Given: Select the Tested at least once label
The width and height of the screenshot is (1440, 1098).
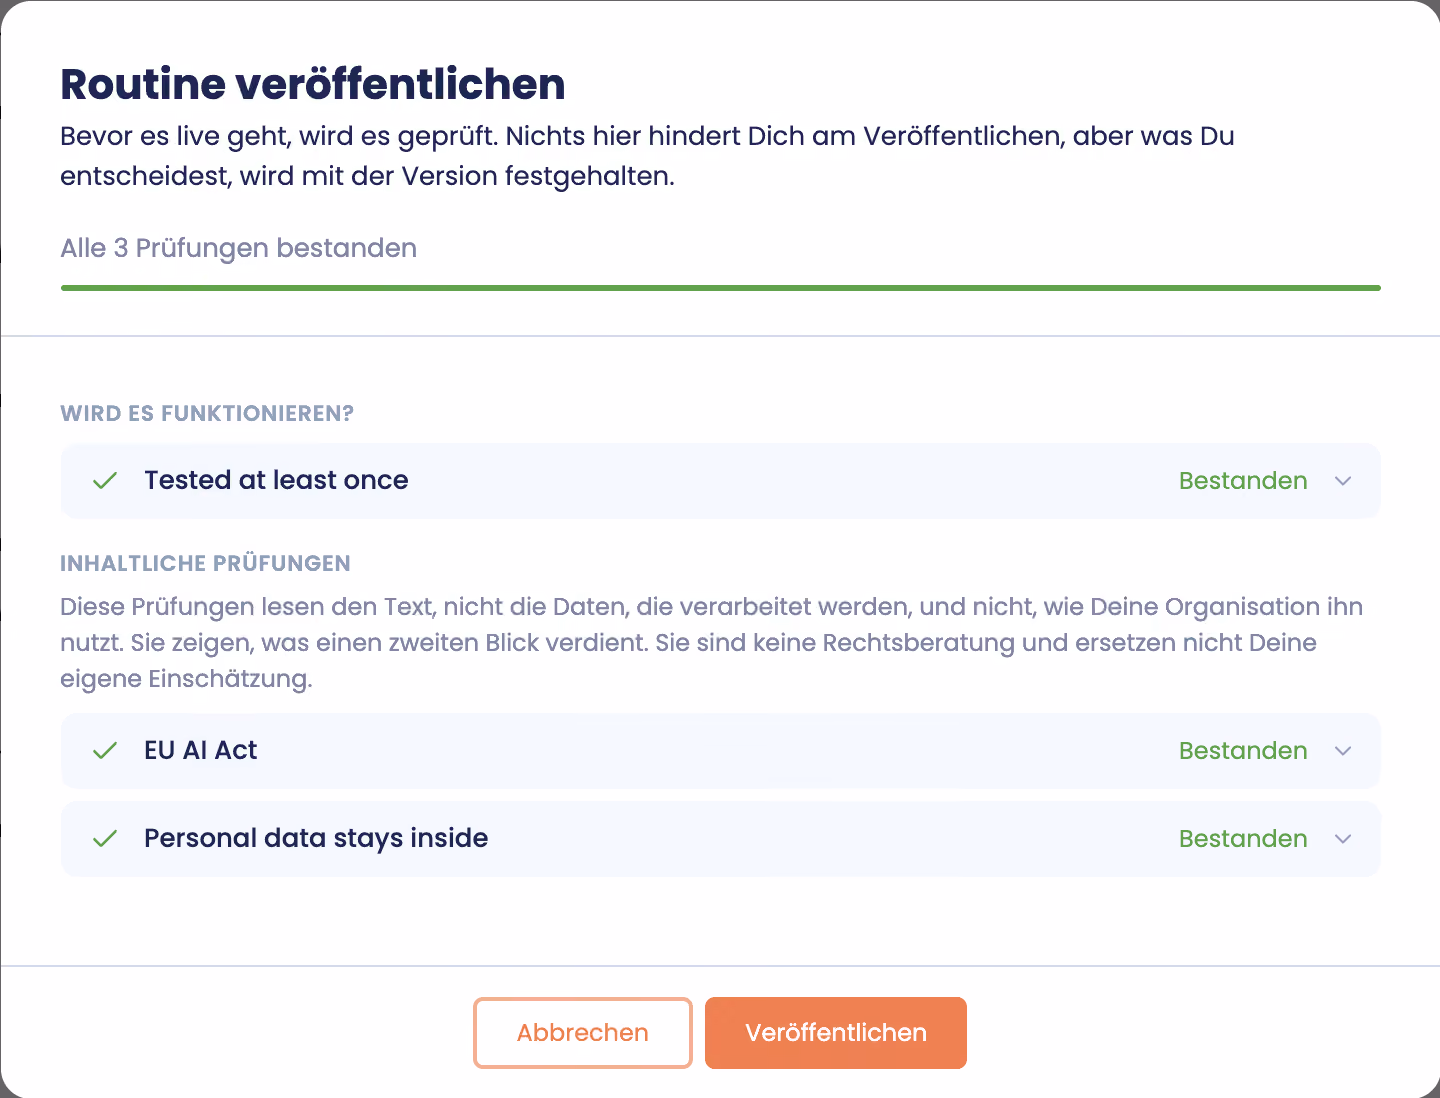Looking at the screenshot, I should pos(276,480).
